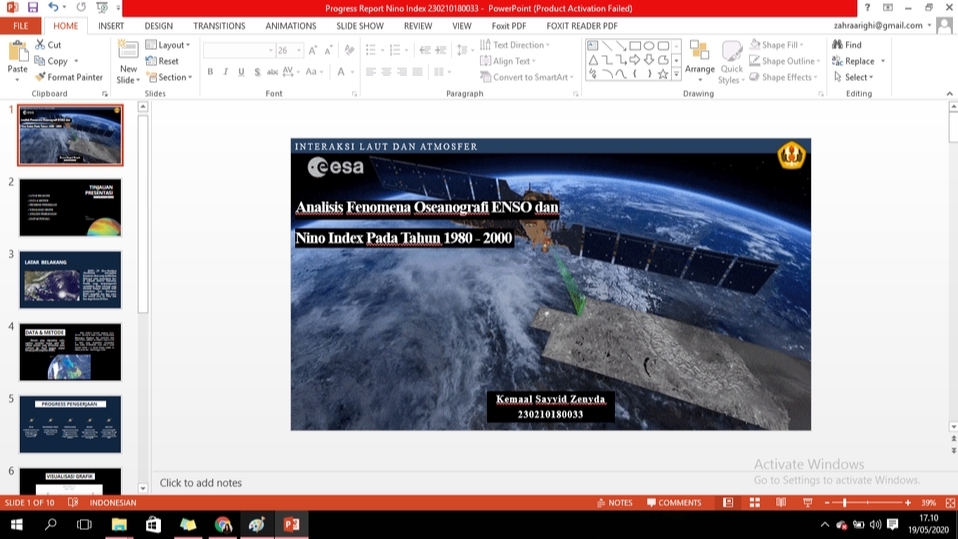958x539 pixels.
Task: Apply bullet list formatting
Action: (371, 50)
